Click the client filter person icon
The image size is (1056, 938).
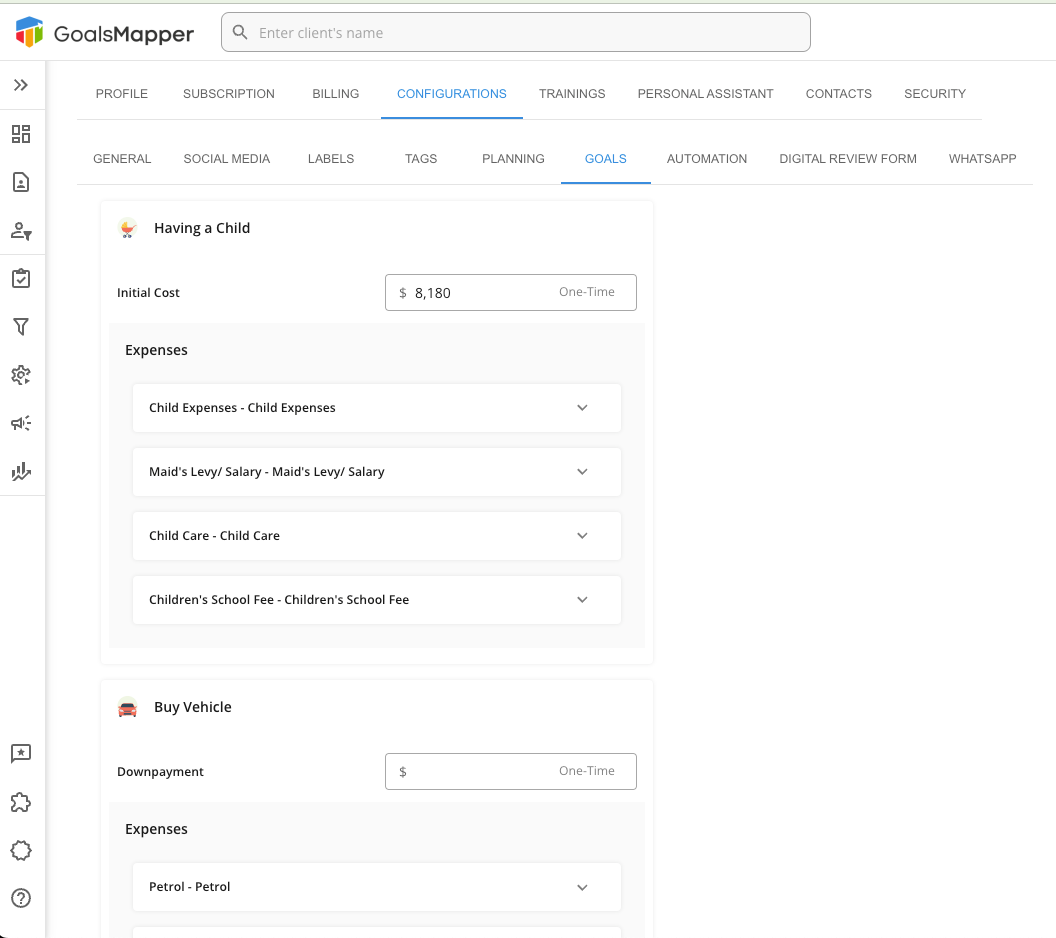click(x=21, y=231)
